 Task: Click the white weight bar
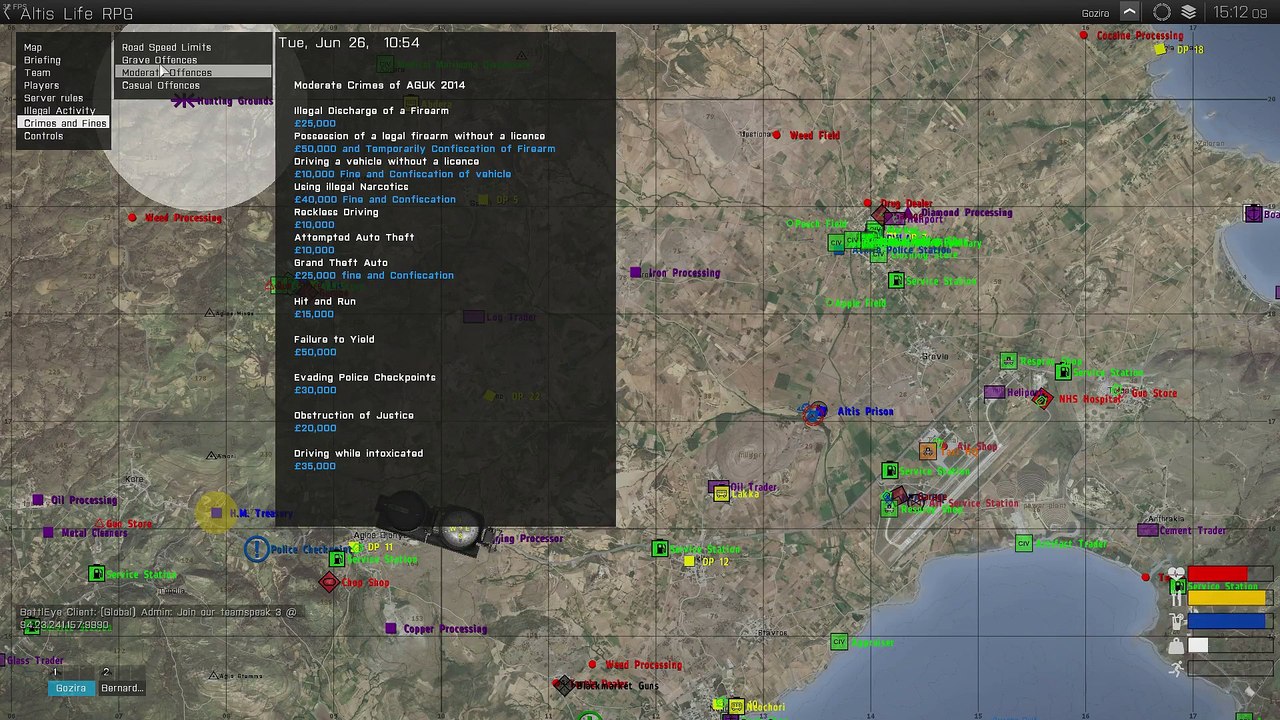point(1198,646)
